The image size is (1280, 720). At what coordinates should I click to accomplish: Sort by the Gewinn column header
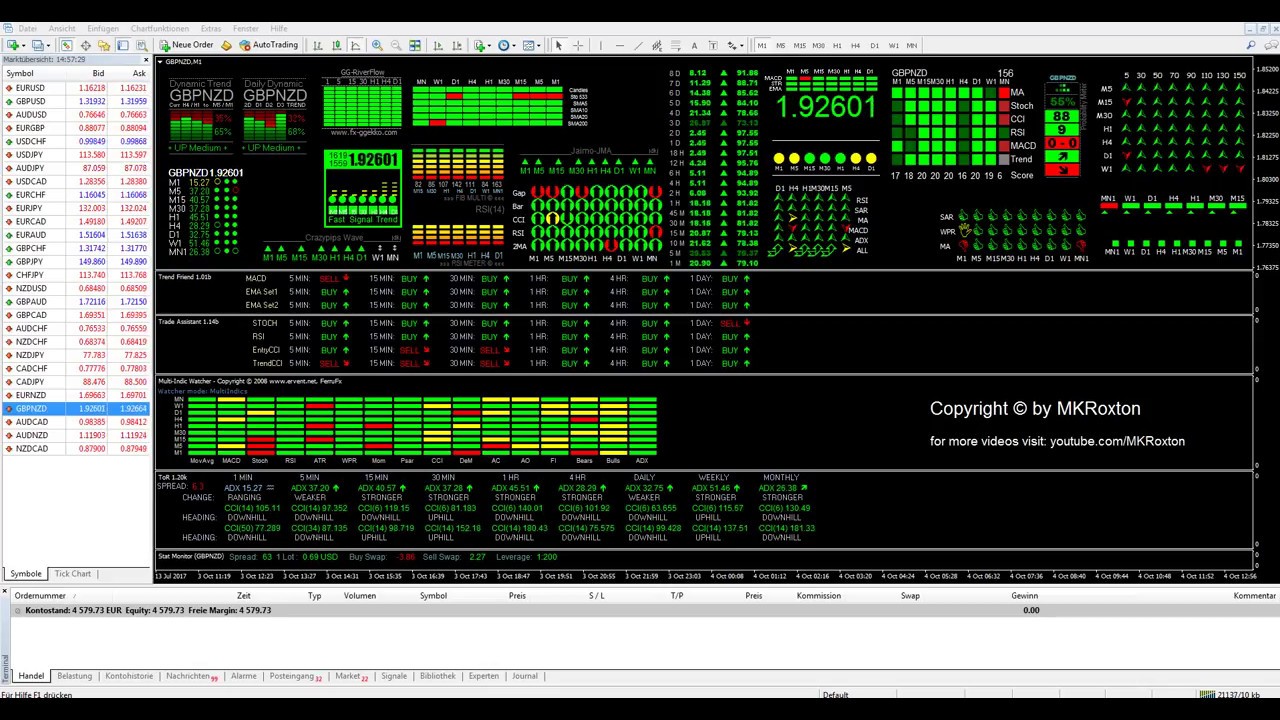pos(1024,596)
